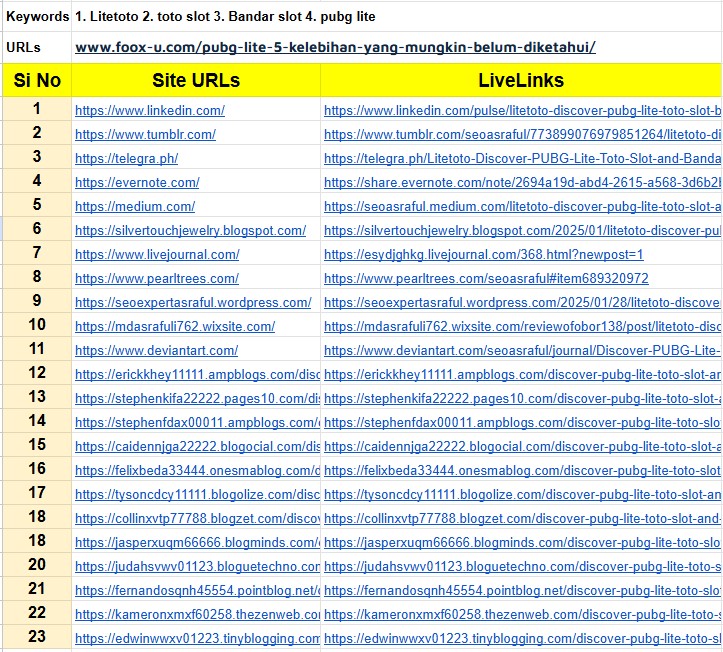Open the stephenkifa22222.pages10.com live link
The width and height of the screenshot is (723, 652).
point(522,398)
